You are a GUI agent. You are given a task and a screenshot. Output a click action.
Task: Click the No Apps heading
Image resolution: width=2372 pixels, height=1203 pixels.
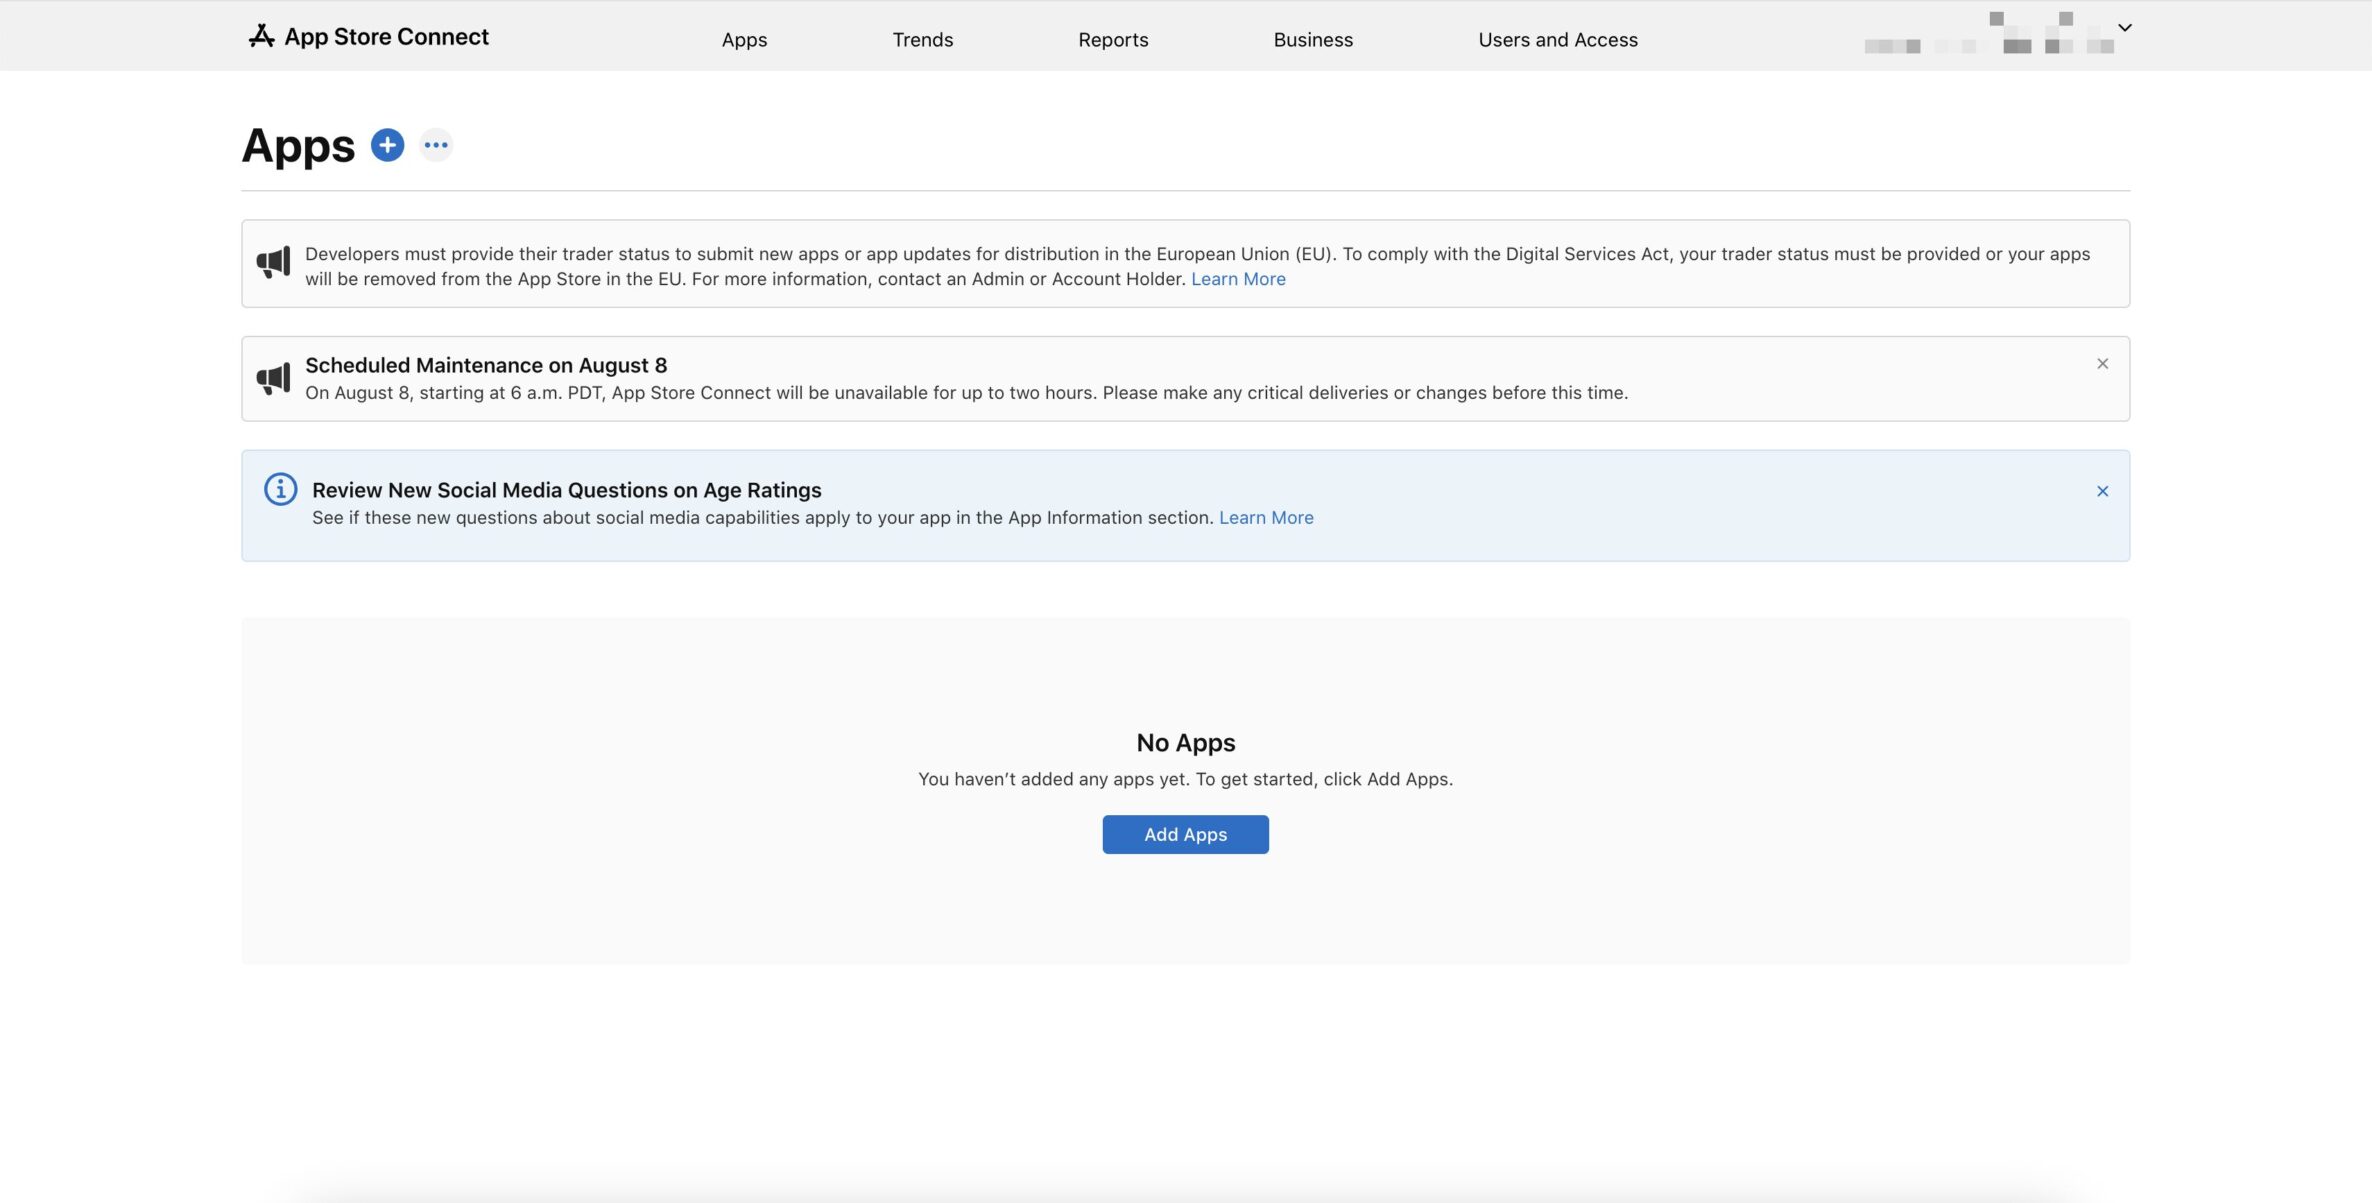pos(1185,743)
